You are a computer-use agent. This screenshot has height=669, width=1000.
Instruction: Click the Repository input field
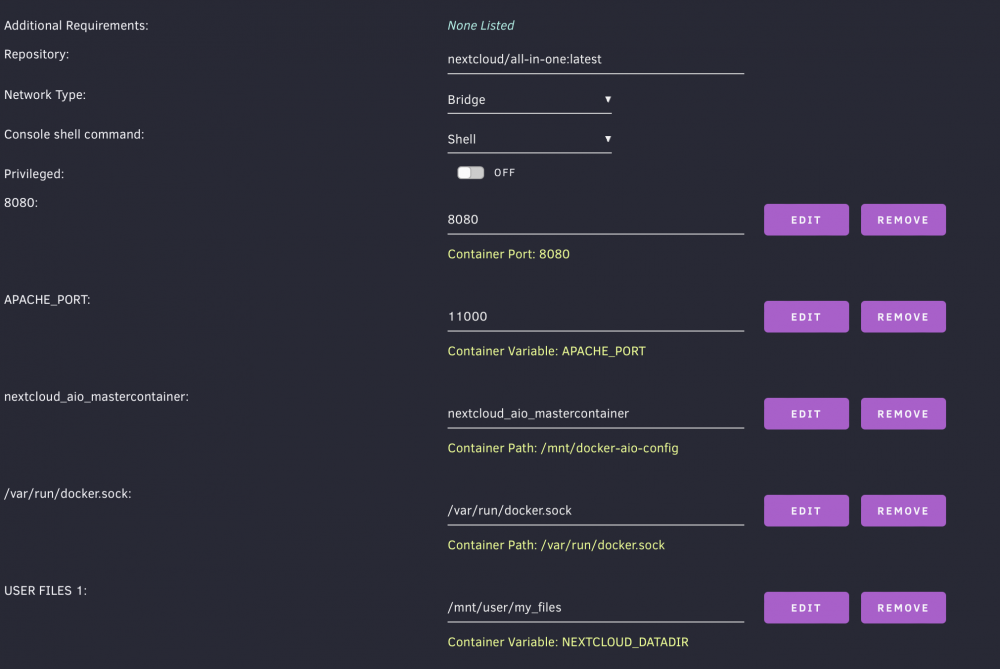(596, 59)
